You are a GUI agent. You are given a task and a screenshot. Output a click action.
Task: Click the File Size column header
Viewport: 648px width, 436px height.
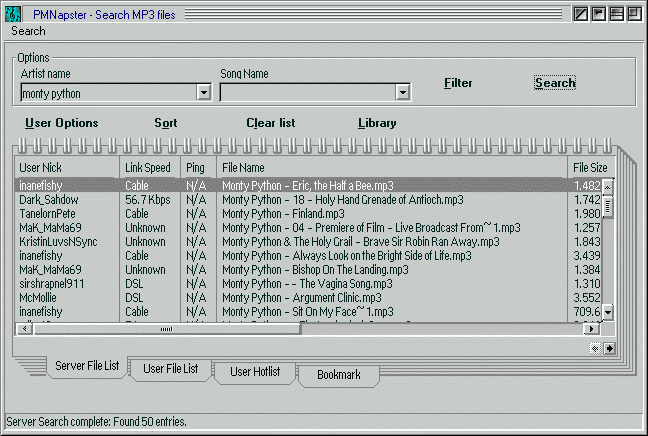591,167
